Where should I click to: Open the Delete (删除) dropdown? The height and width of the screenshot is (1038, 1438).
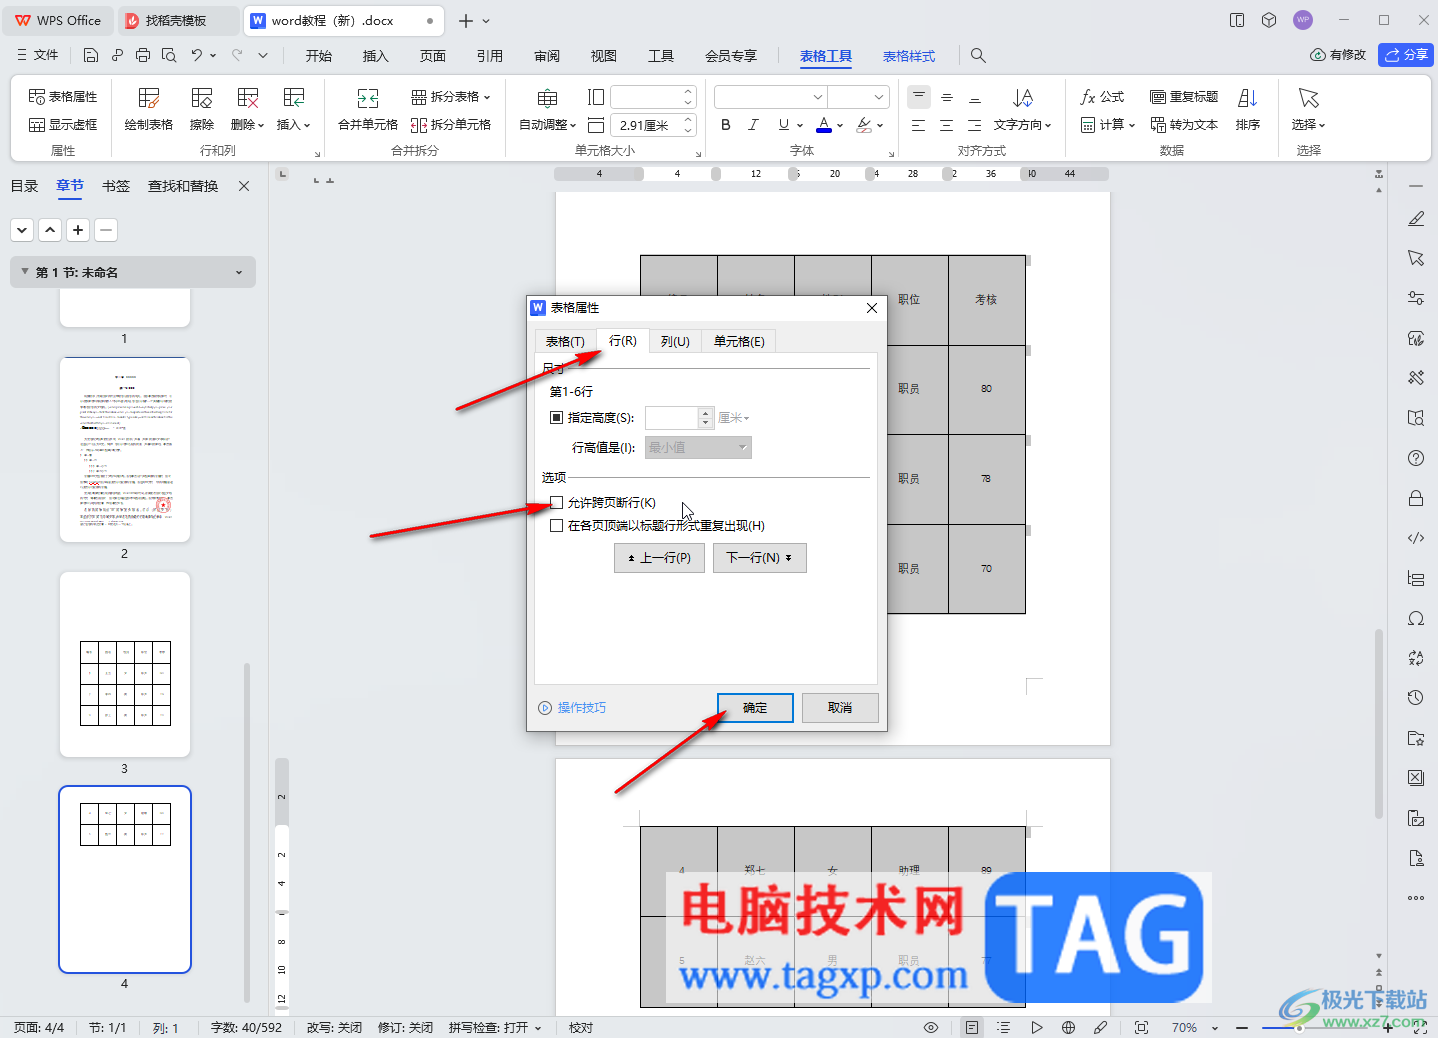(248, 110)
